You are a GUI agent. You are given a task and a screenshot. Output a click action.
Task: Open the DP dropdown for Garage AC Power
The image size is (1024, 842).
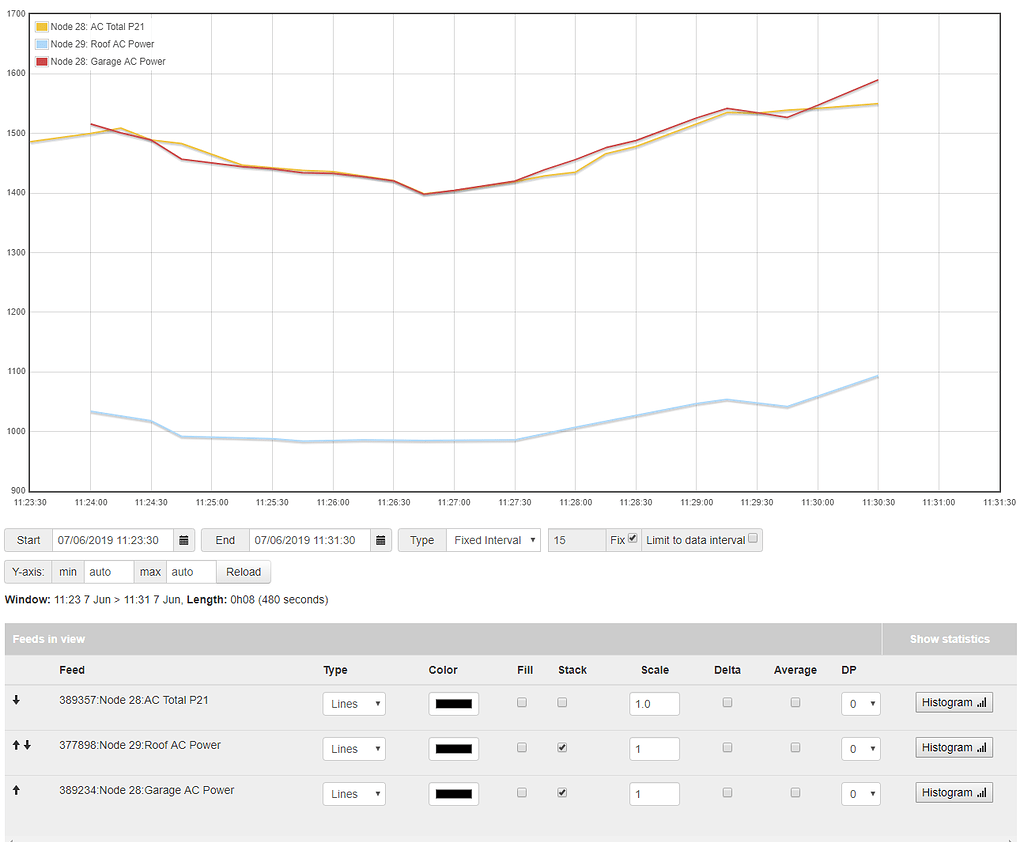(x=861, y=792)
